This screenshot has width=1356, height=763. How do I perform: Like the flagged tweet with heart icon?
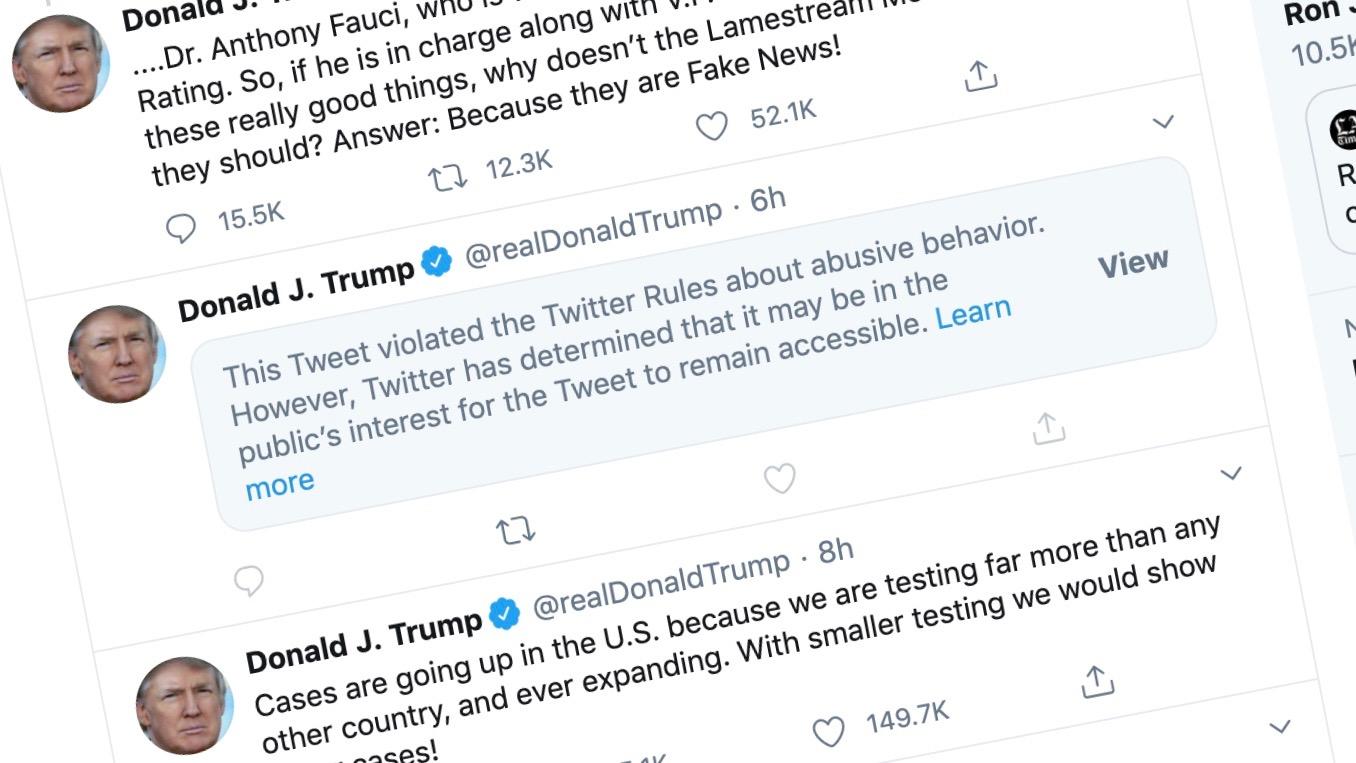click(x=780, y=479)
